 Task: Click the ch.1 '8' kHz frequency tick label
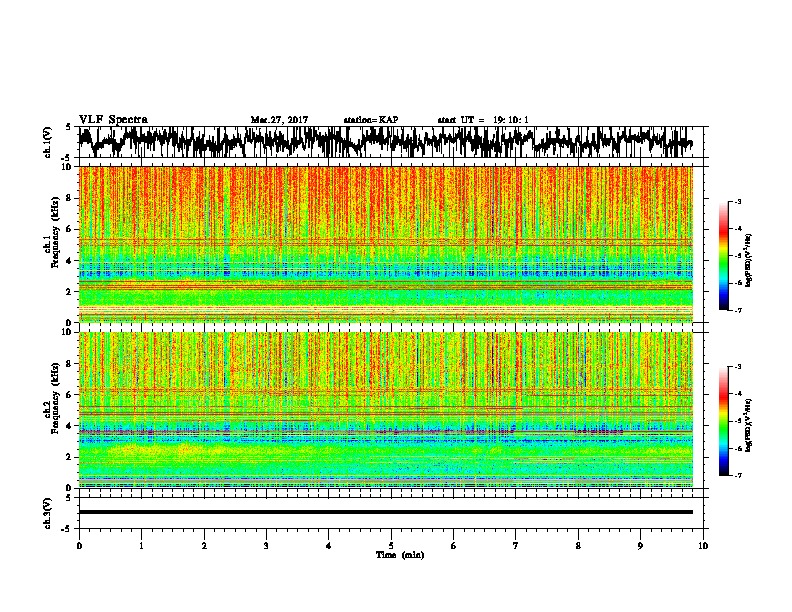(71, 198)
